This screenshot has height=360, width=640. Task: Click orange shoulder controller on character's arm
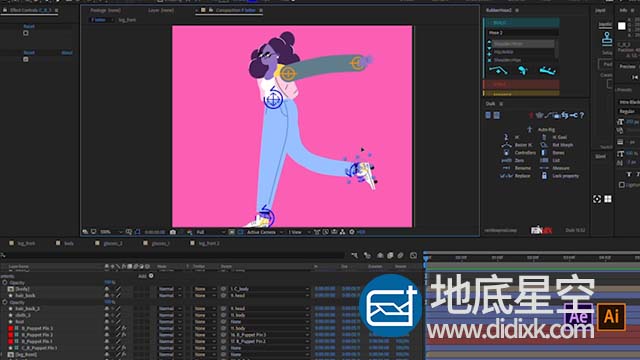click(288, 74)
